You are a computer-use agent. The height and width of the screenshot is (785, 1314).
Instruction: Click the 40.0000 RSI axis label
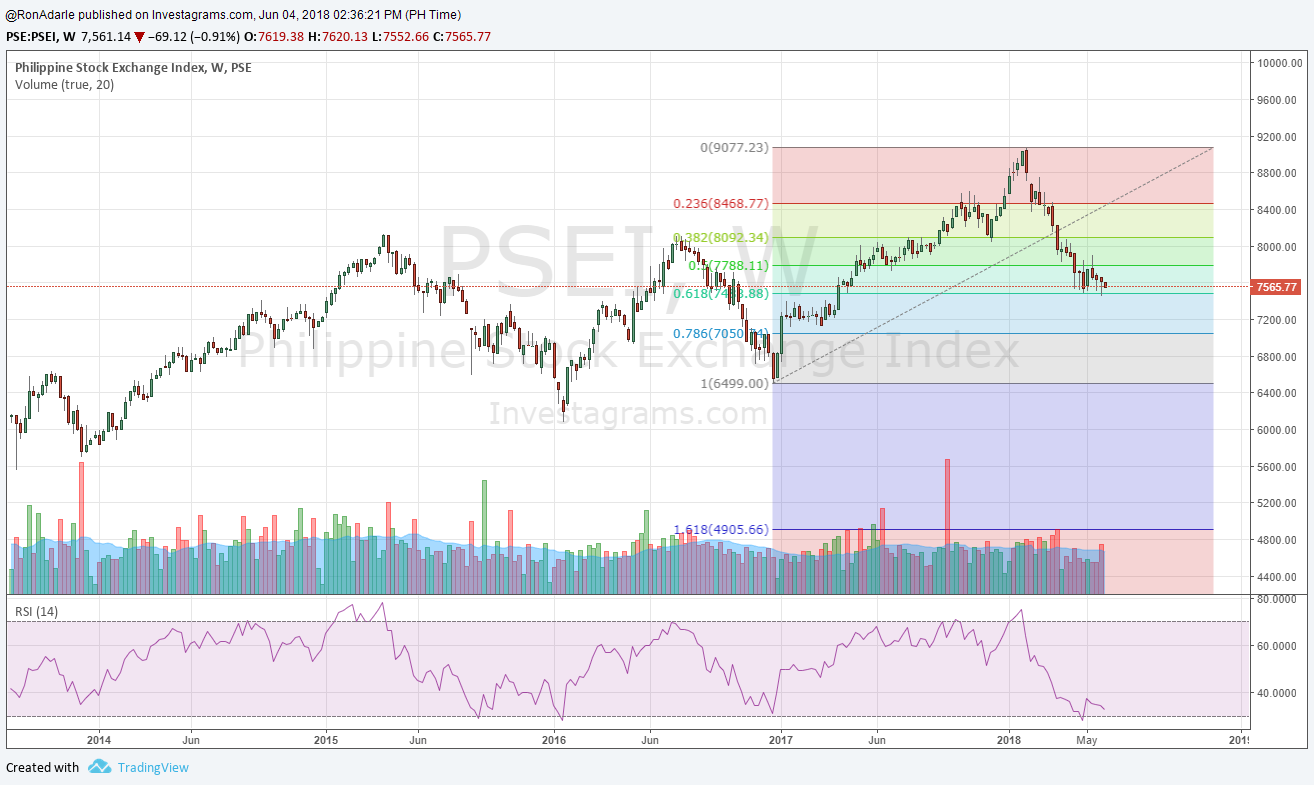[x=1277, y=693]
